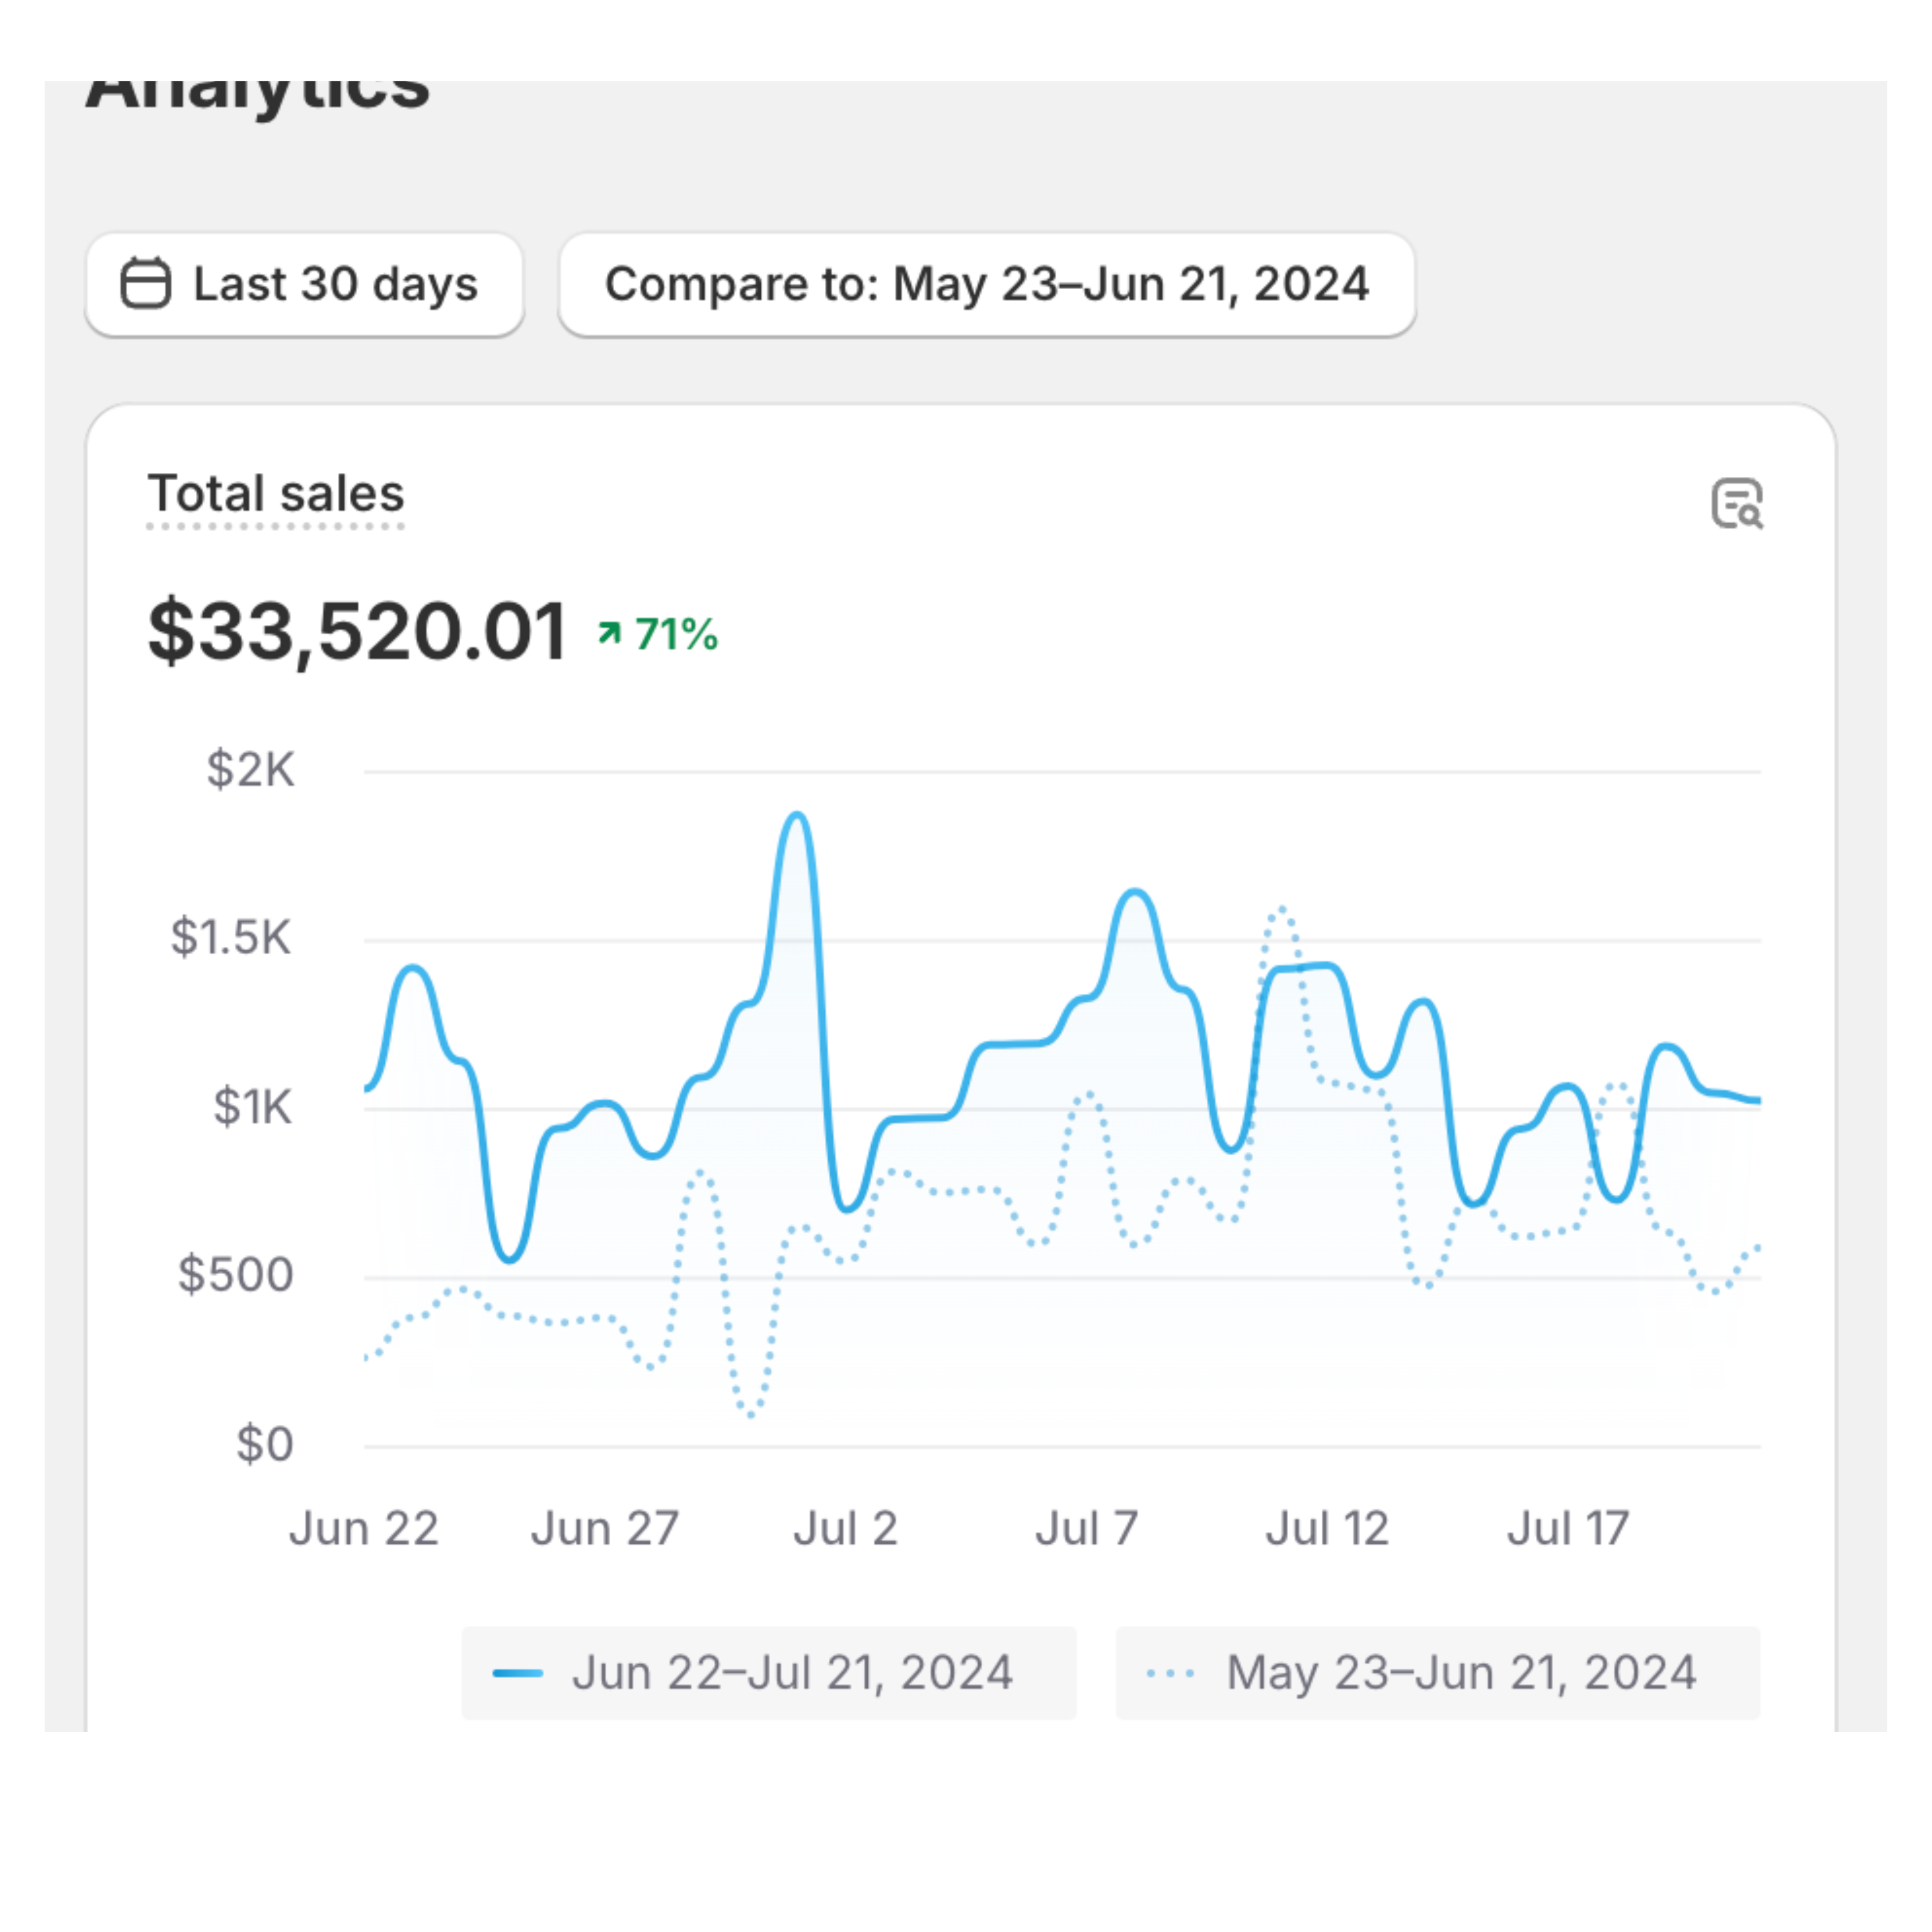Toggle the Jun 22–Jul 21, 2024 series
Screen dimensions: 1932x1932
(769, 1673)
